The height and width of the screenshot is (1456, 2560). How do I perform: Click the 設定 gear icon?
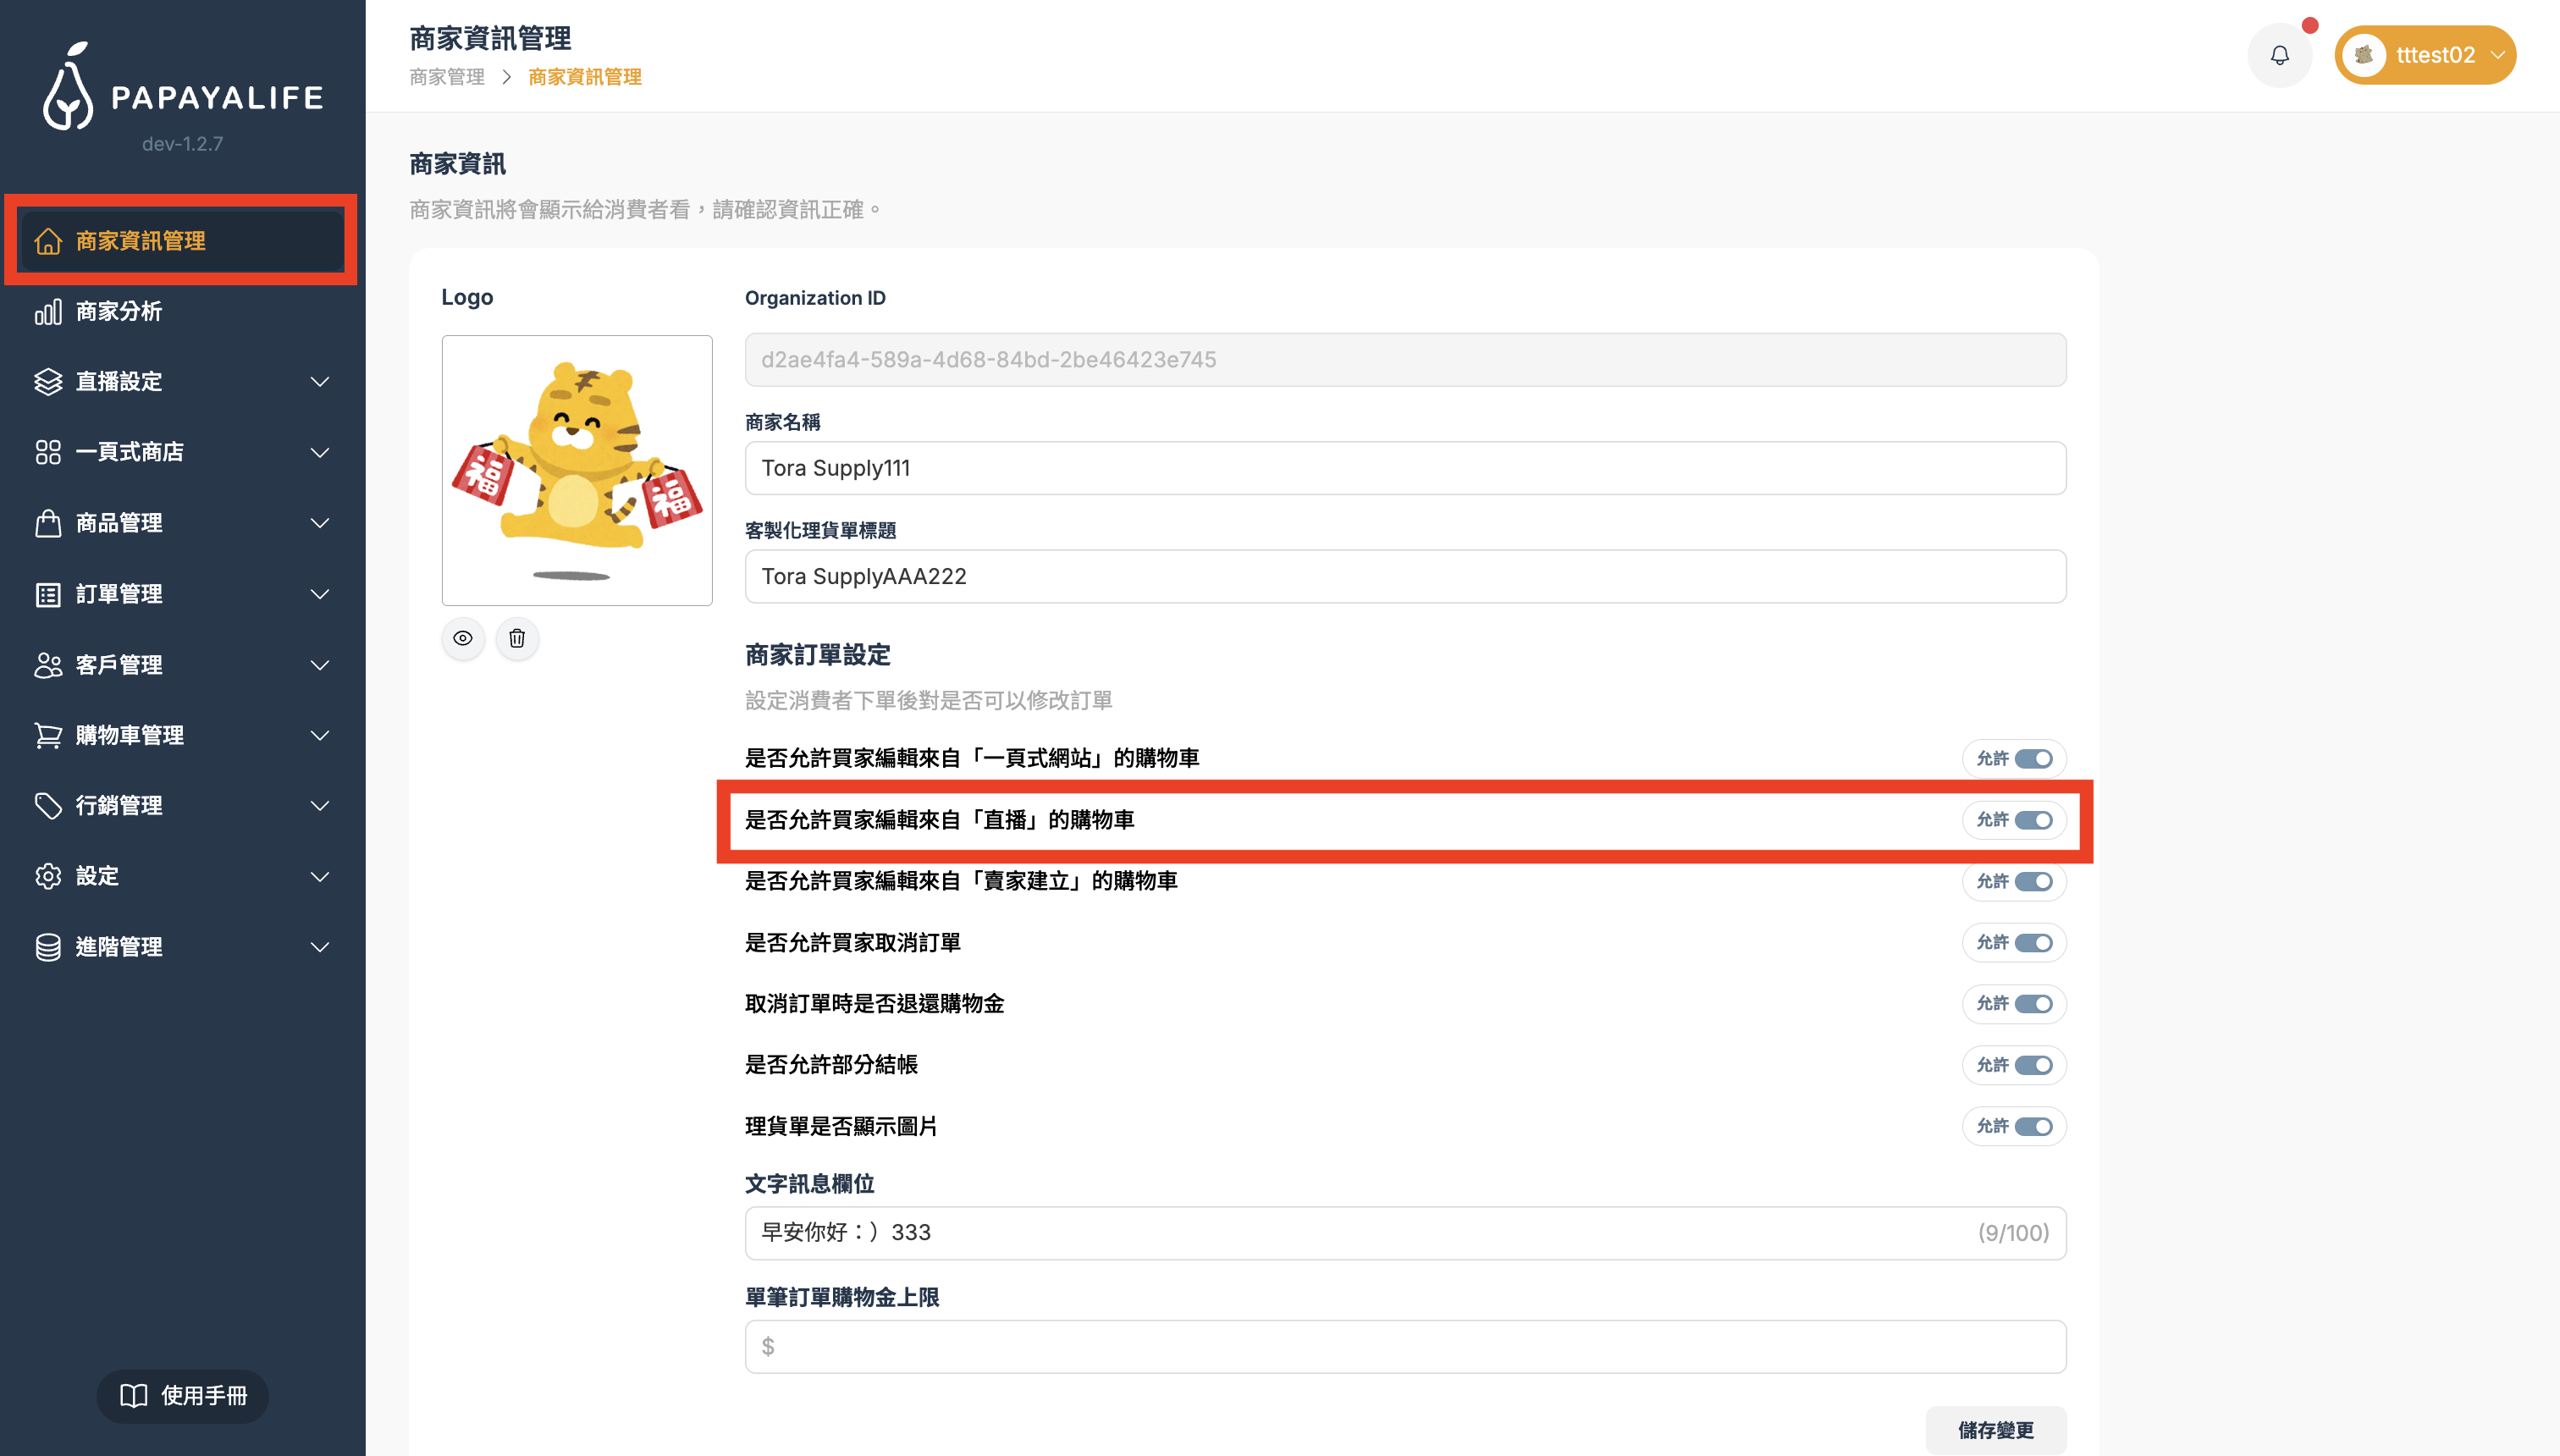pyautogui.click(x=48, y=876)
